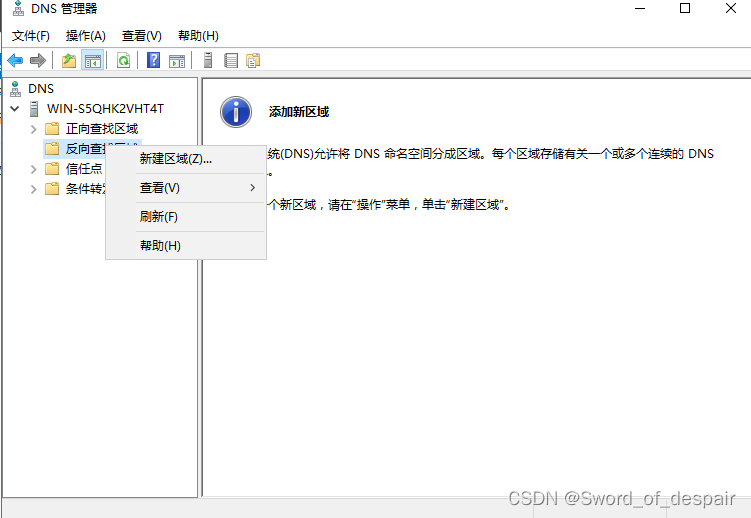Click the 反向查找区域 folder icon
Image resolution: width=751 pixels, height=518 pixels.
[x=52, y=148]
